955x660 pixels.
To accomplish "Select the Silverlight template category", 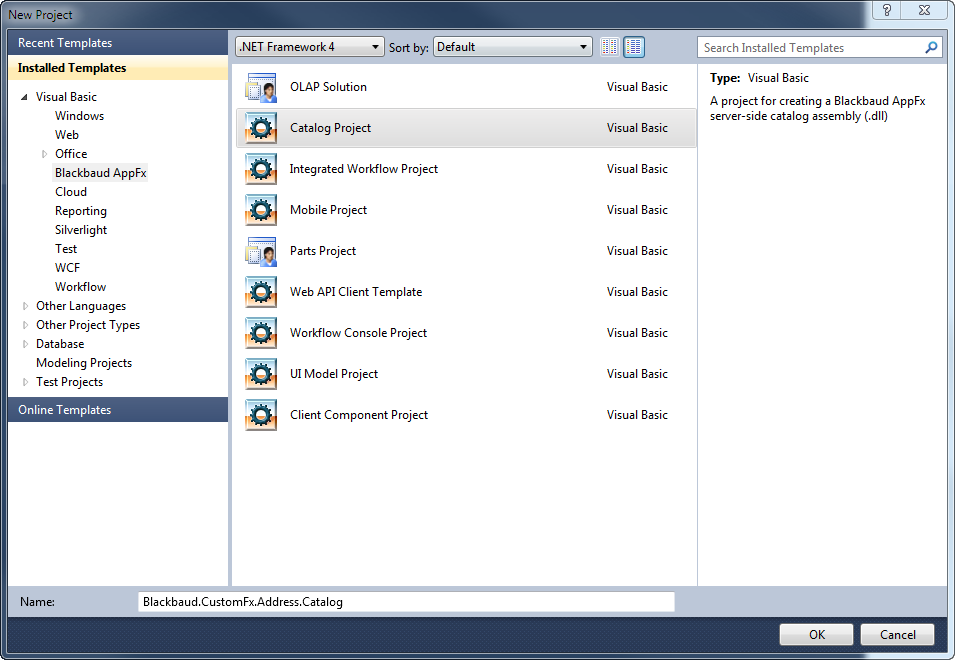I will click(80, 230).
